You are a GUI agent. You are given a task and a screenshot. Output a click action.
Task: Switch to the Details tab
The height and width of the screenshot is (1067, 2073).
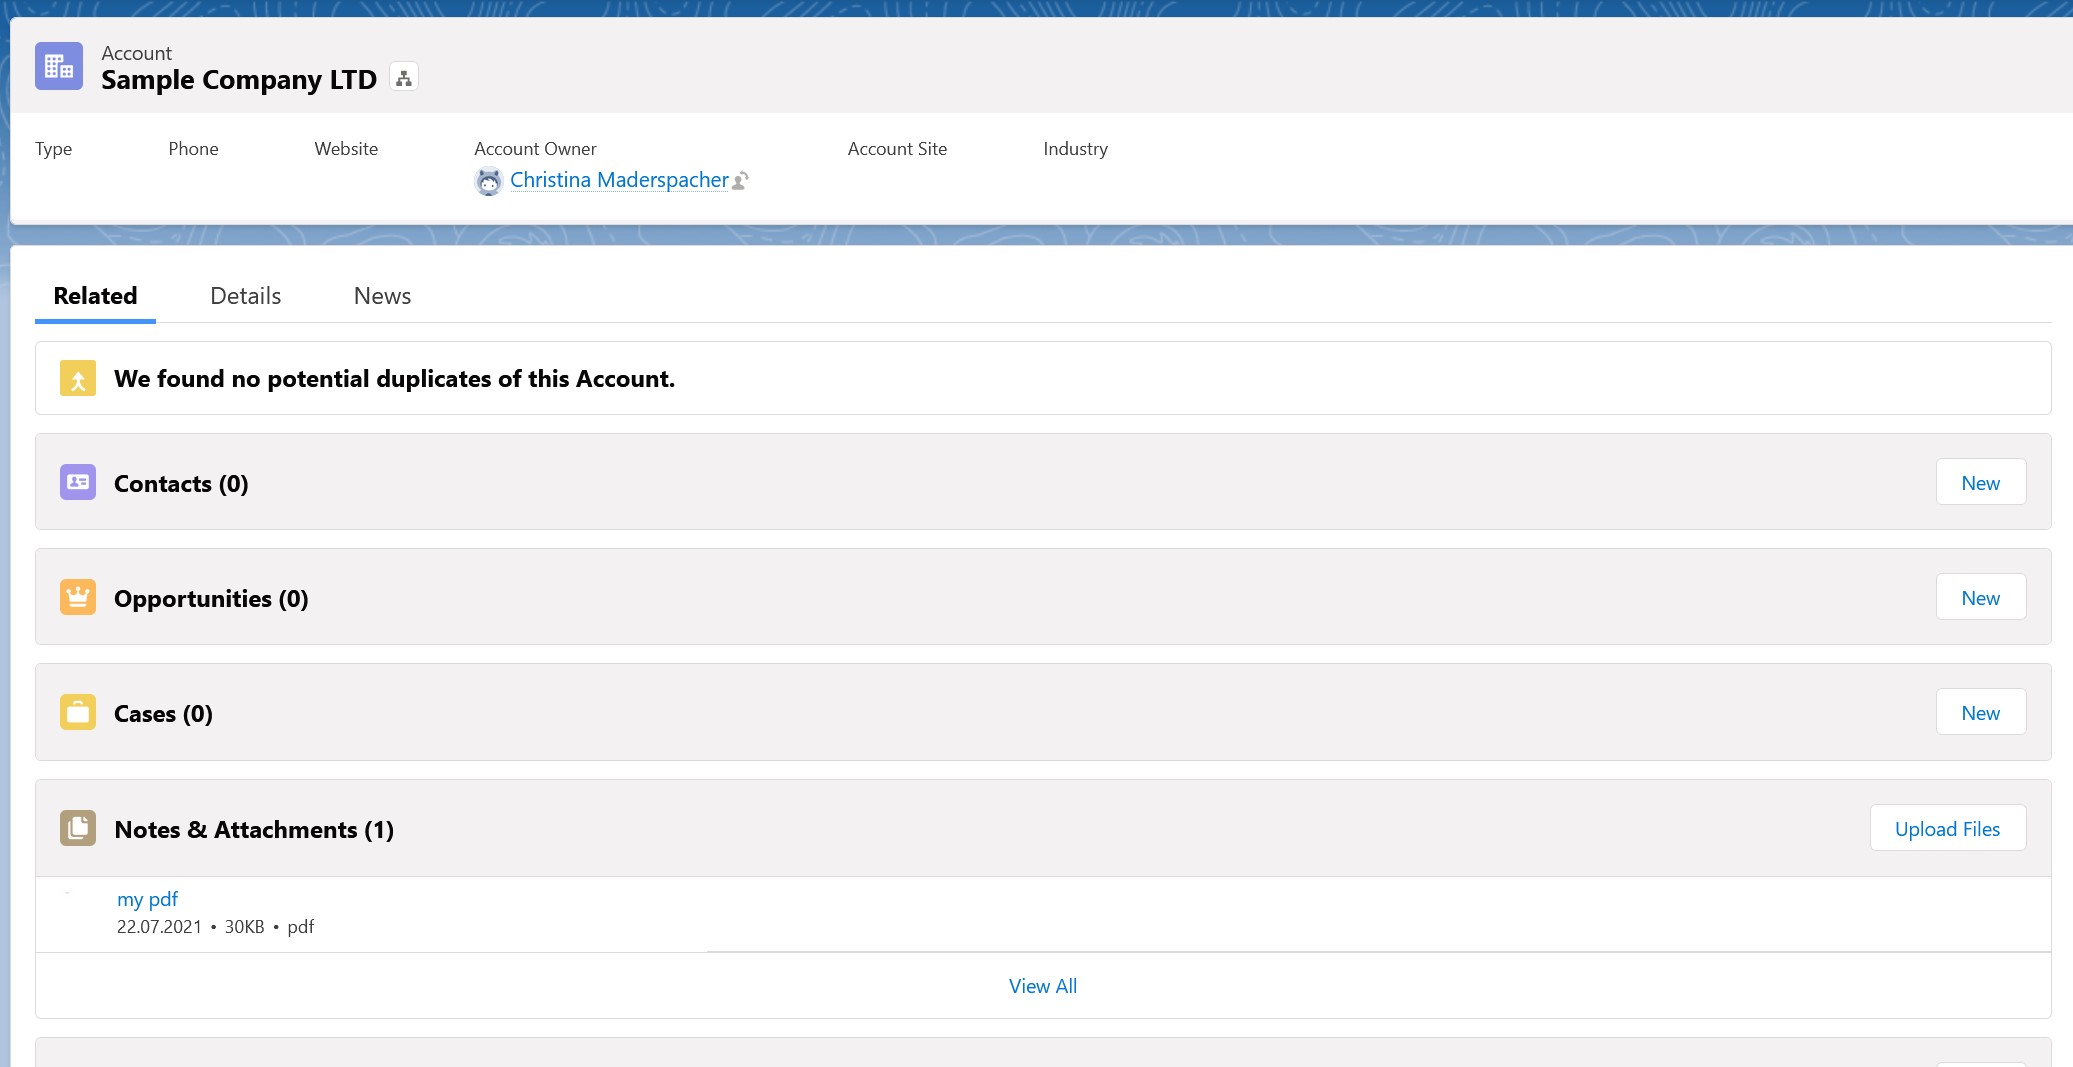click(245, 296)
